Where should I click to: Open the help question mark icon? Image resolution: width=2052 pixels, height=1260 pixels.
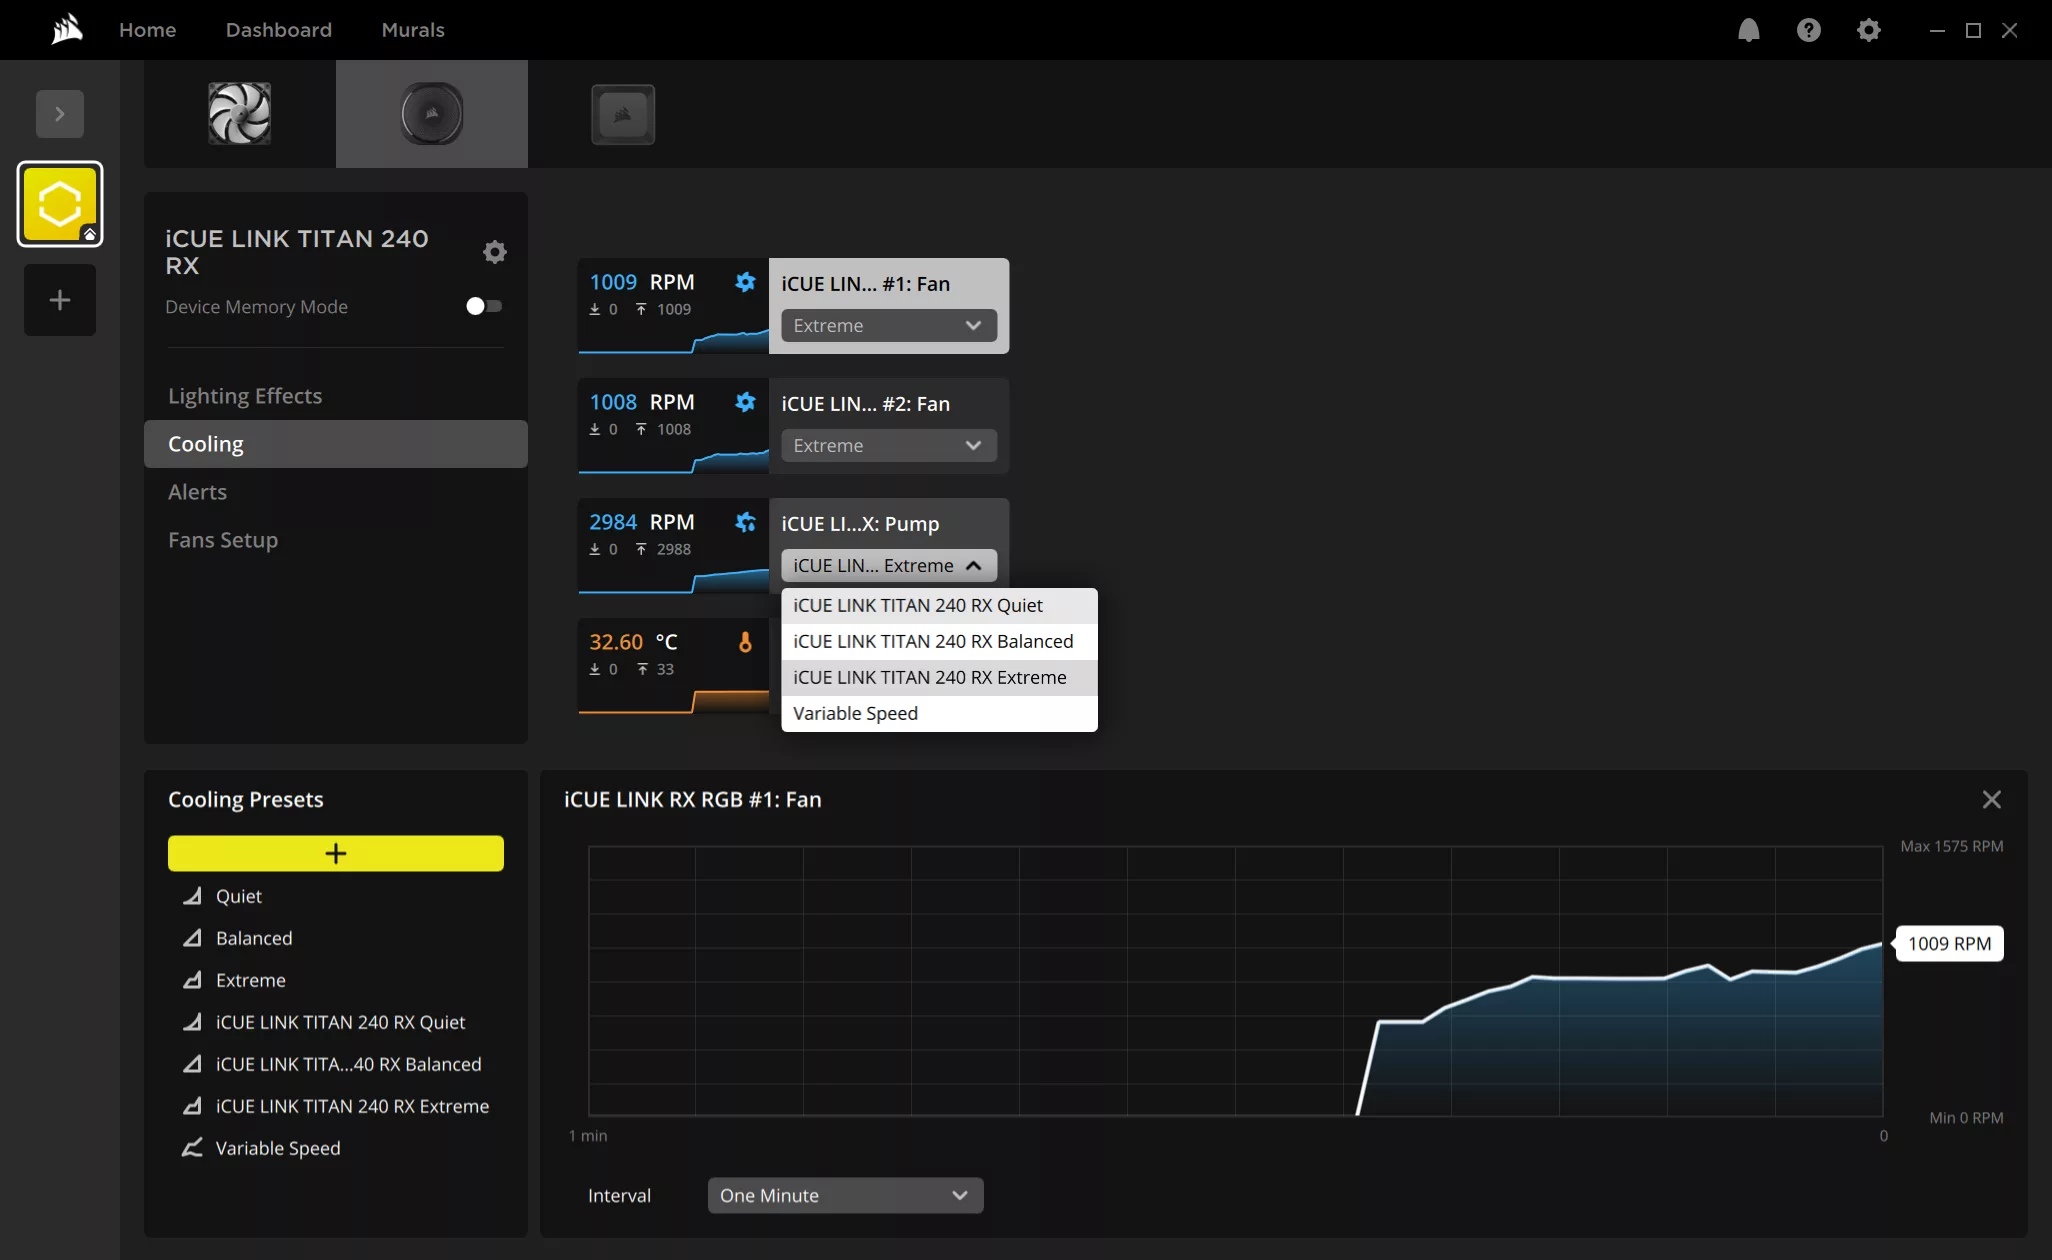tap(1808, 30)
